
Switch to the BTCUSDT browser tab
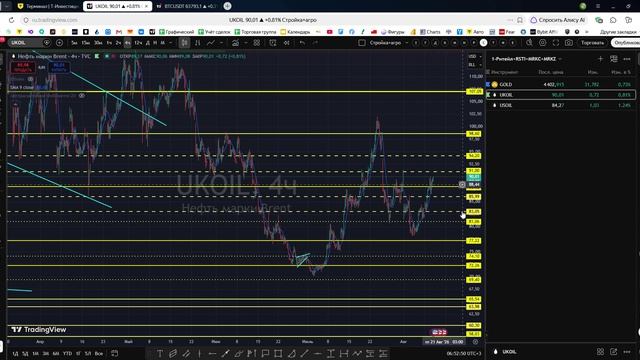point(187,6)
